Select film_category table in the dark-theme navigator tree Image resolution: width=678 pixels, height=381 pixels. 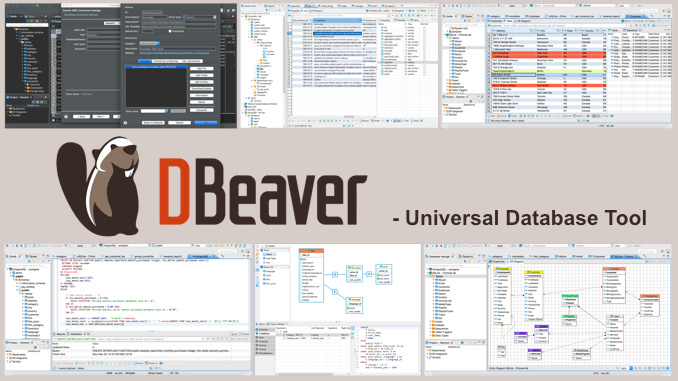tap(33, 71)
